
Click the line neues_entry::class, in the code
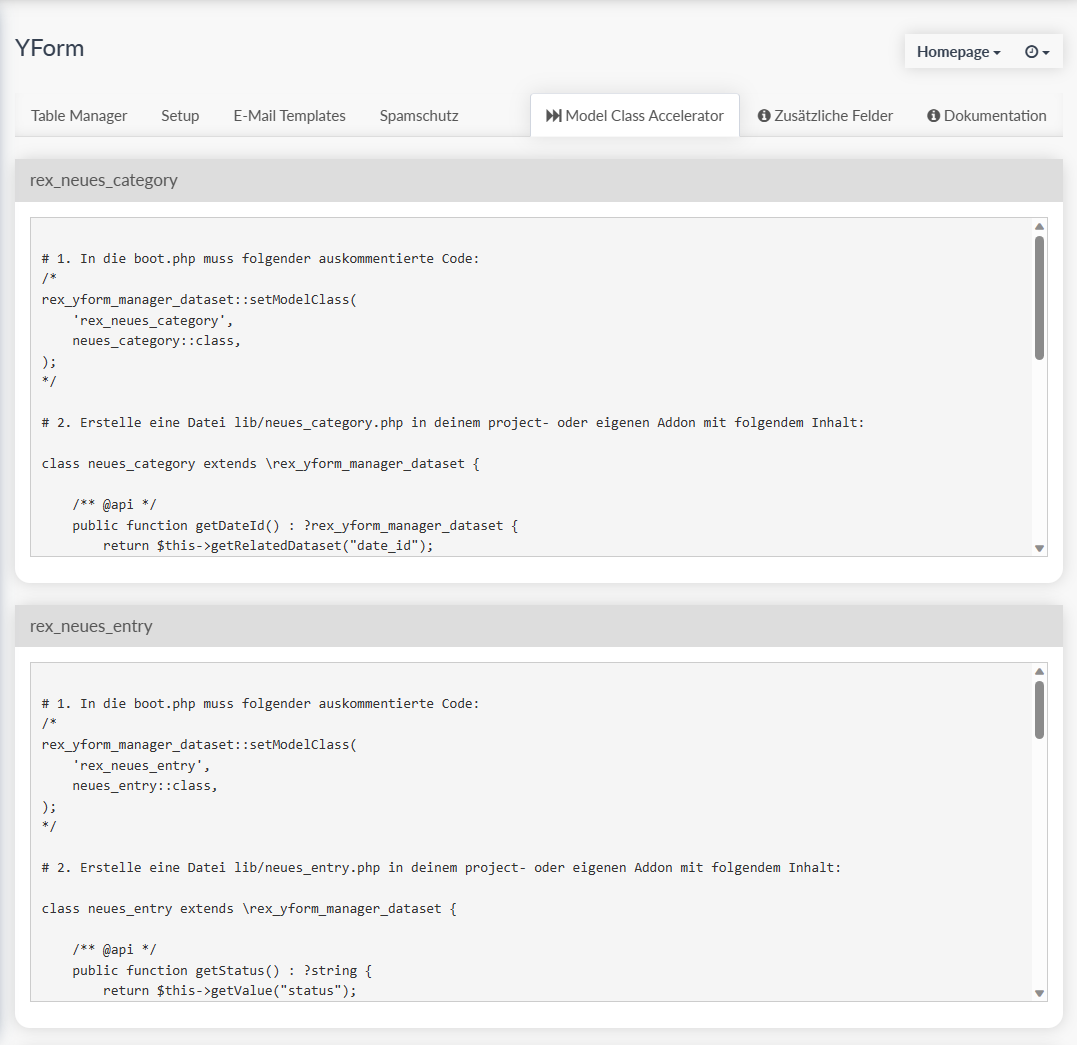click(145, 785)
